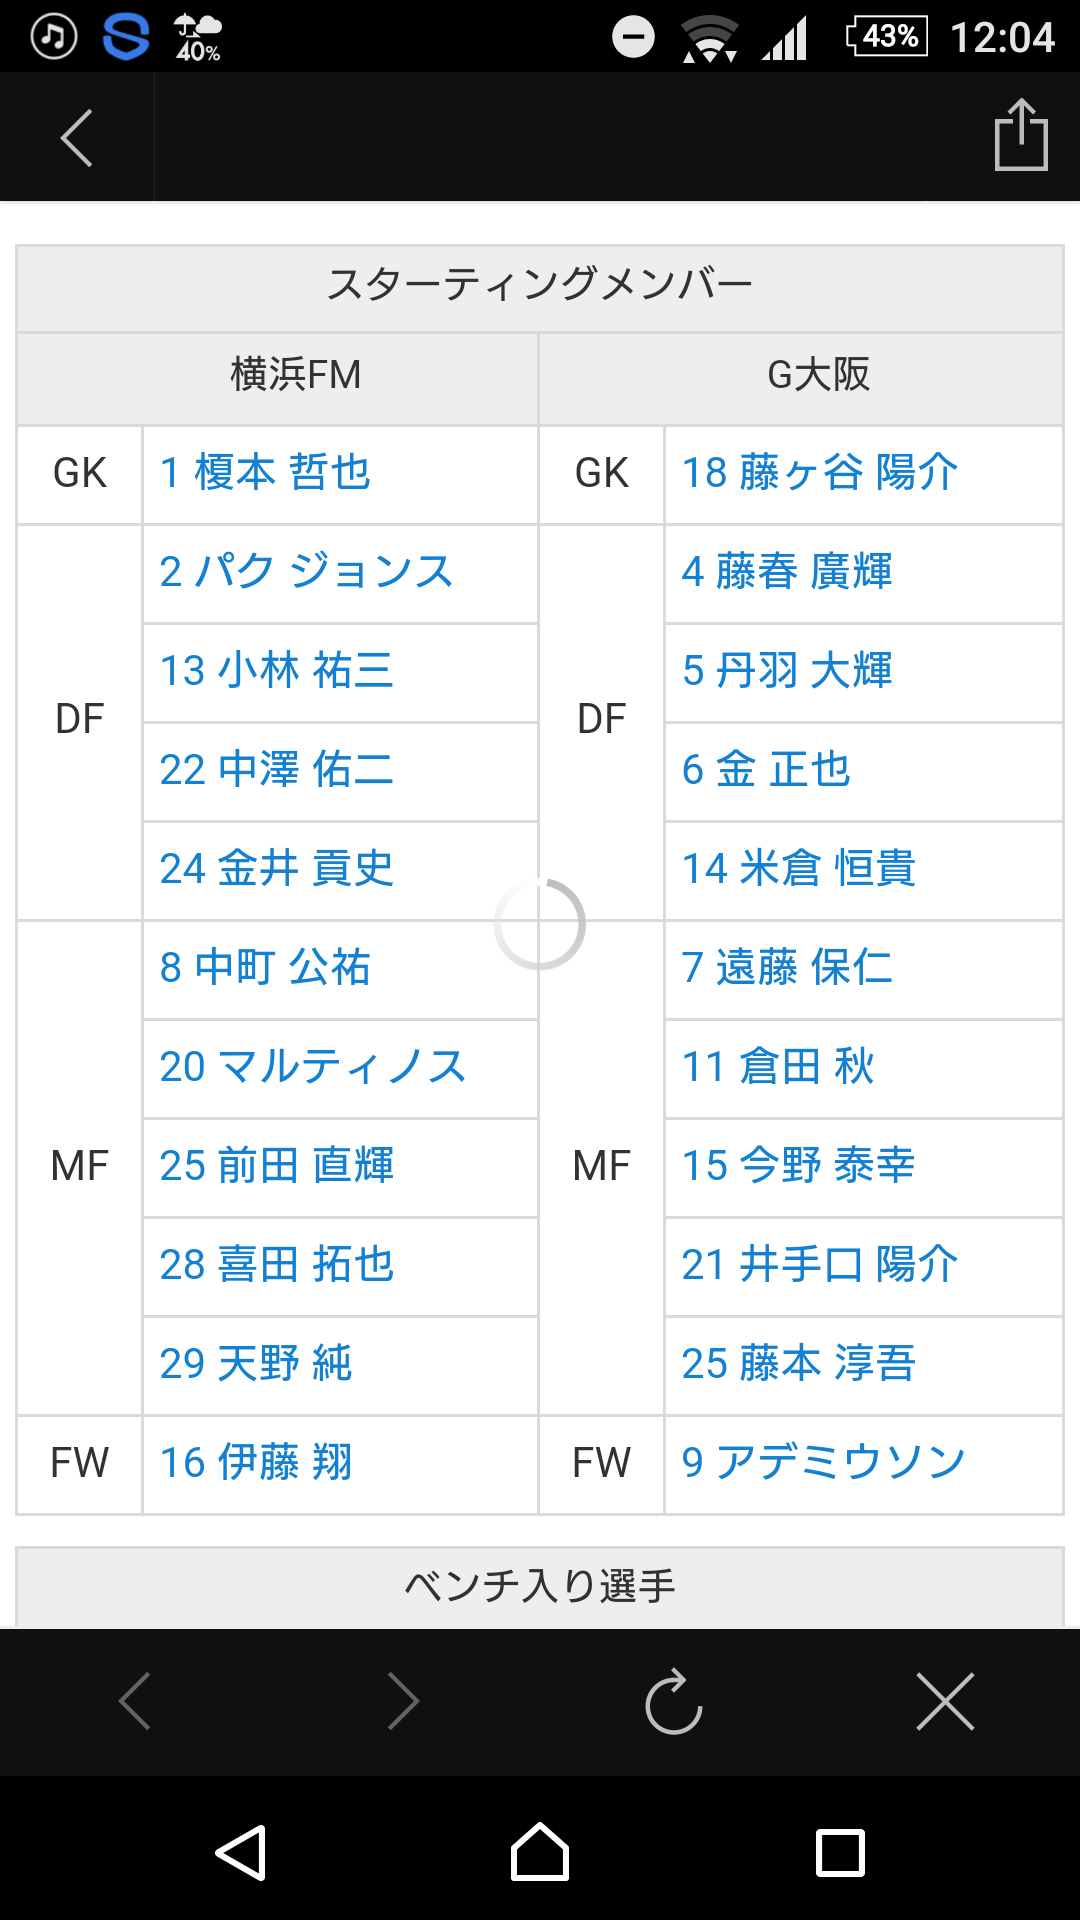1080x1920 pixels.
Task: Tap the browser back navigation arrow
Action: point(134,1701)
